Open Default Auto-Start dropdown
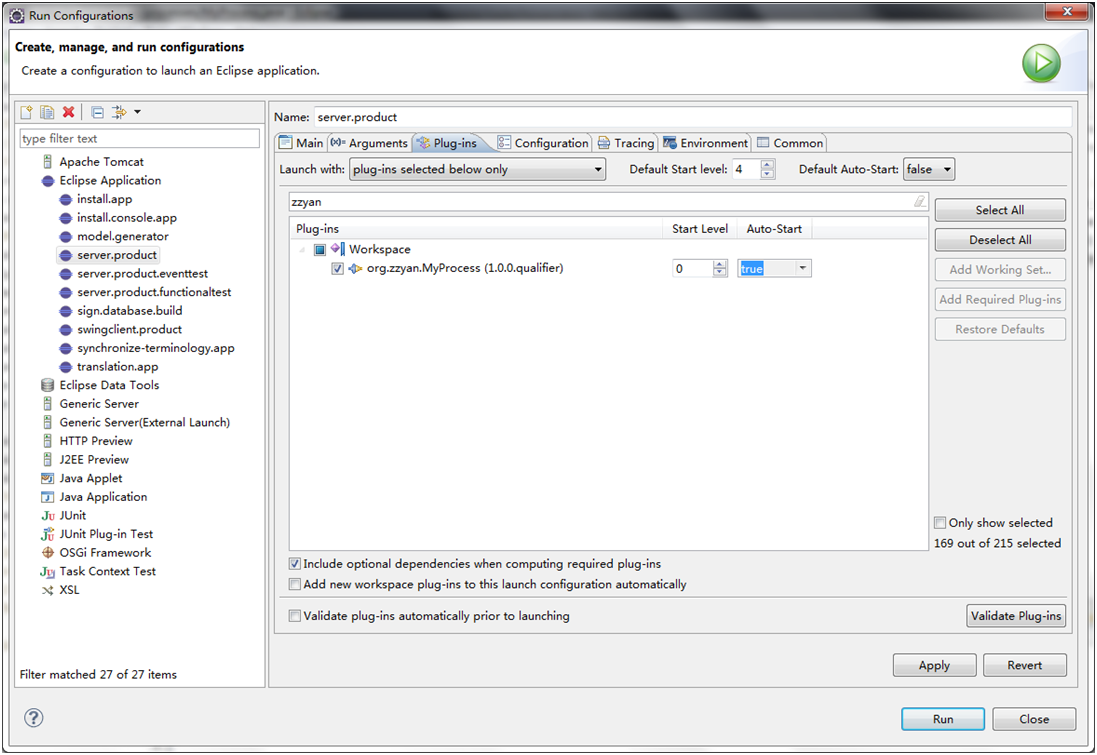 pos(928,169)
